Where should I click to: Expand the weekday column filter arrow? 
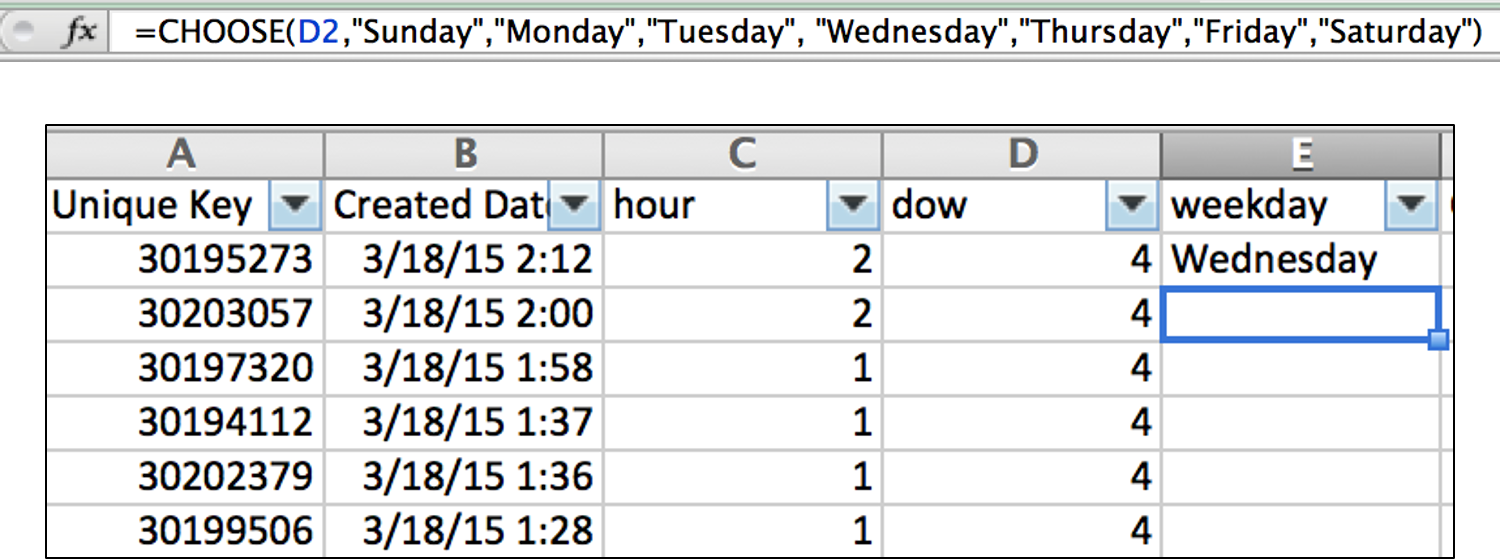[1410, 206]
